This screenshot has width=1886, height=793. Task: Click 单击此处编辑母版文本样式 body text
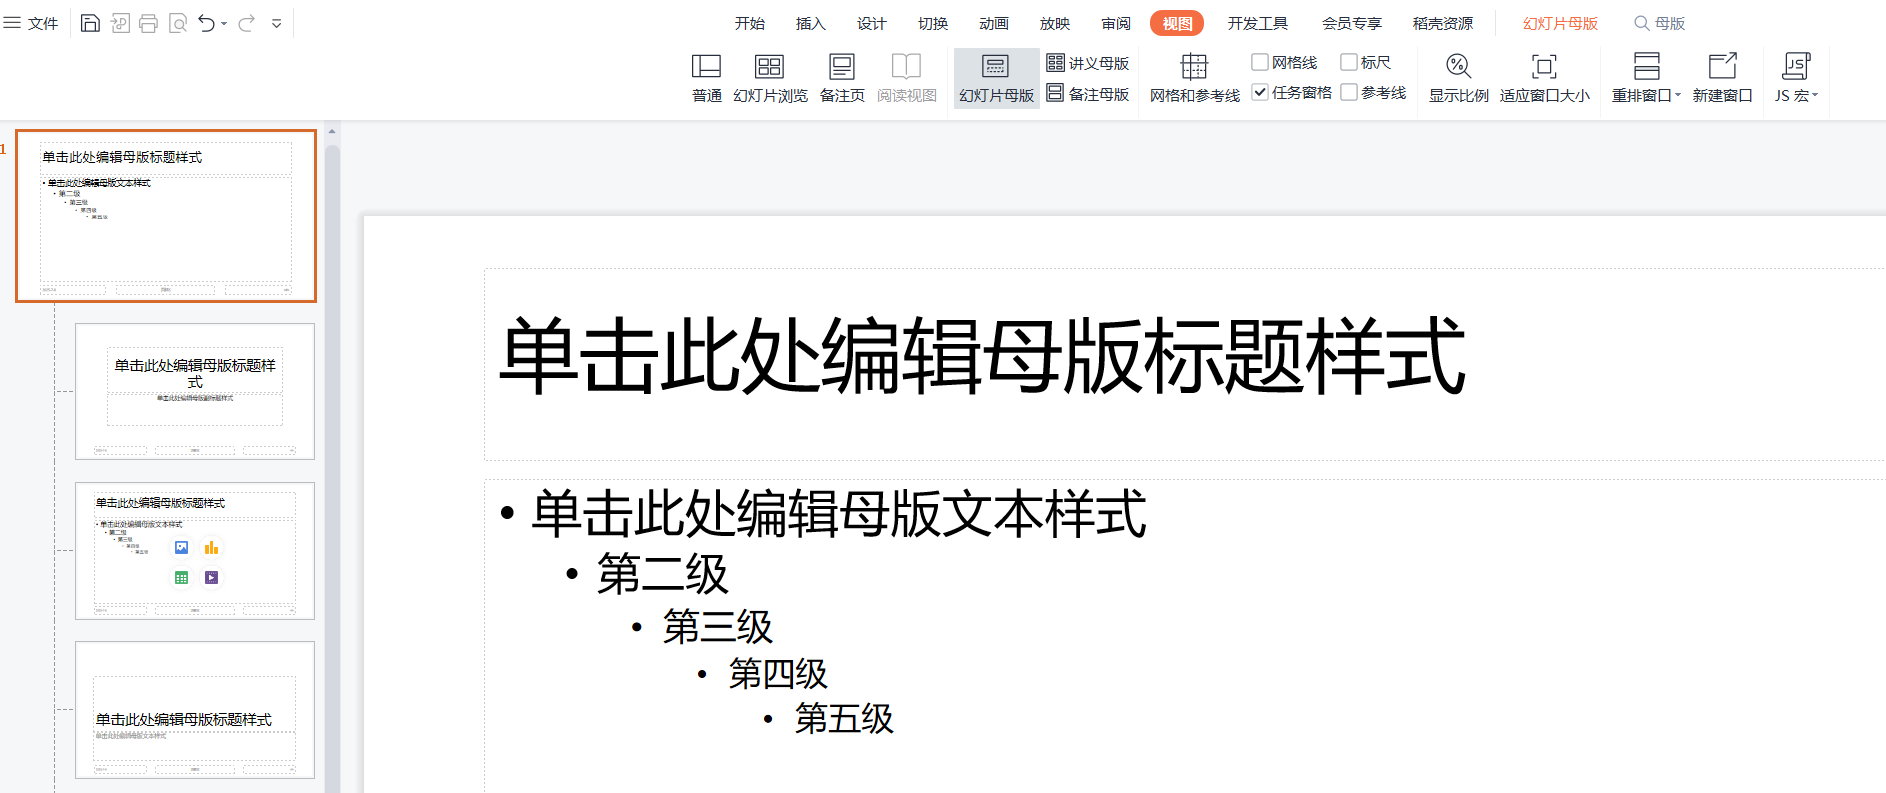[x=839, y=514]
